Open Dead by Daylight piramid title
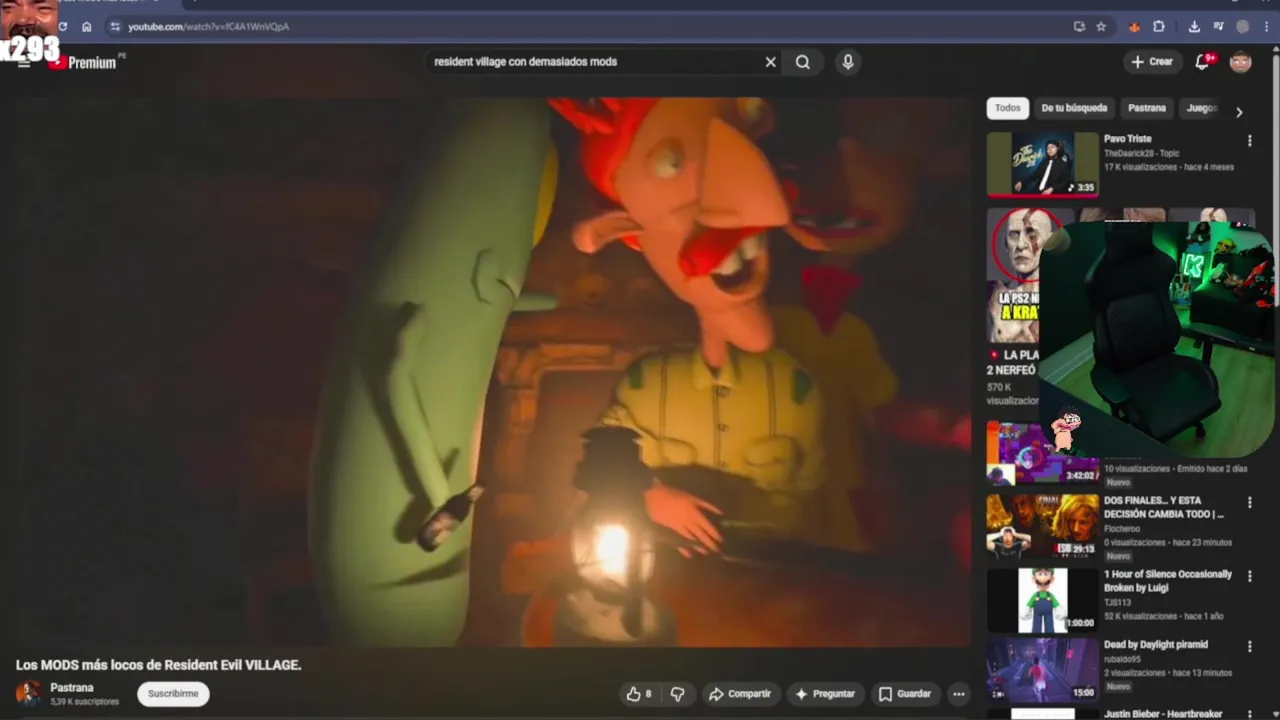Viewport: 1280px width, 720px height. [1156, 645]
